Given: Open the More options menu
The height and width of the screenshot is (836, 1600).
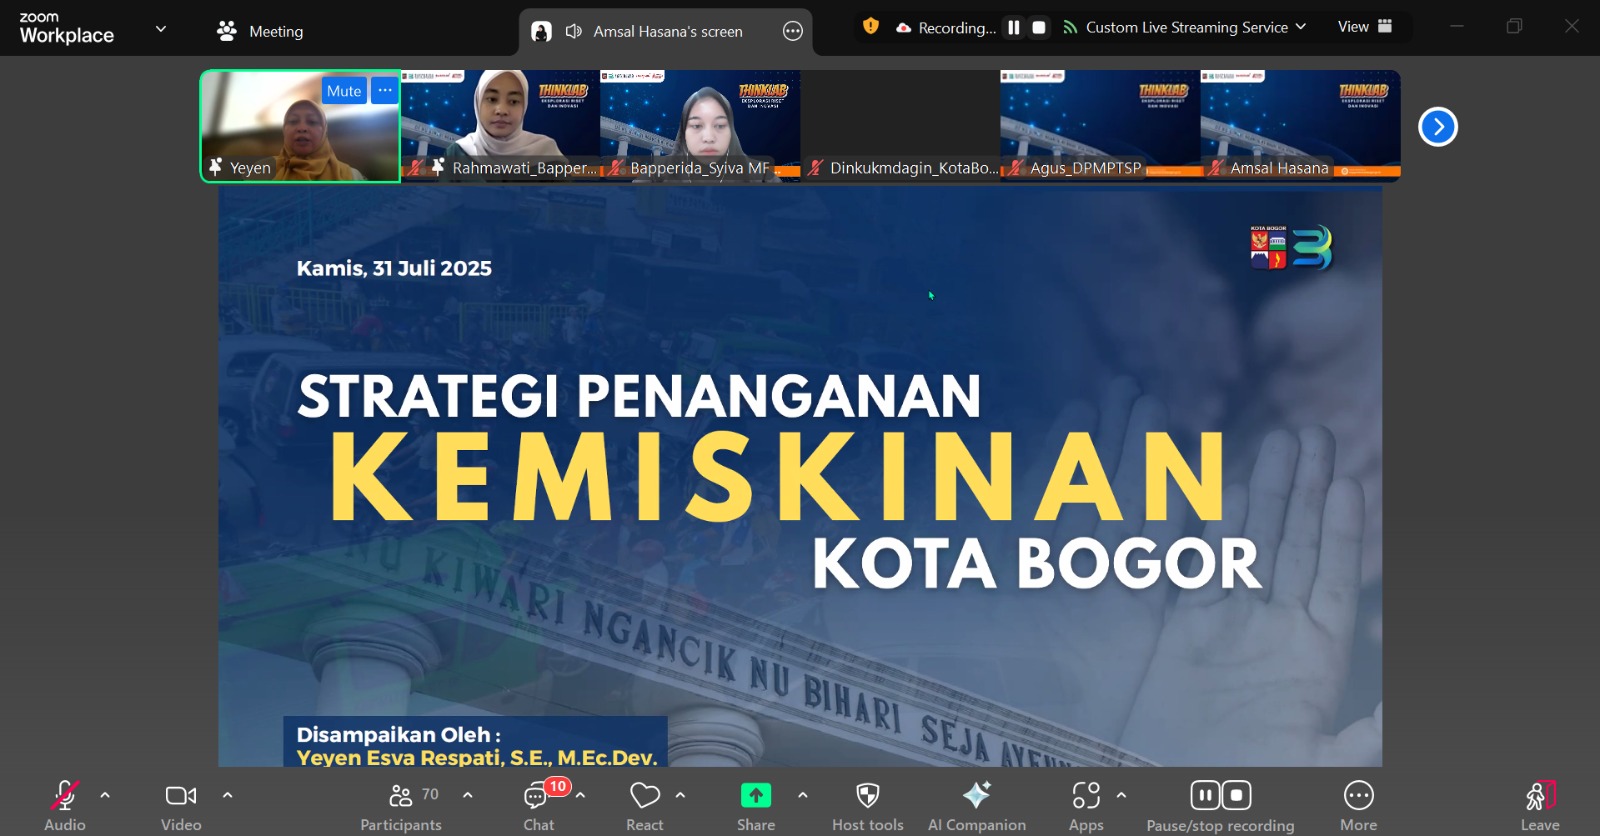Looking at the screenshot, I should (1358, 797).
